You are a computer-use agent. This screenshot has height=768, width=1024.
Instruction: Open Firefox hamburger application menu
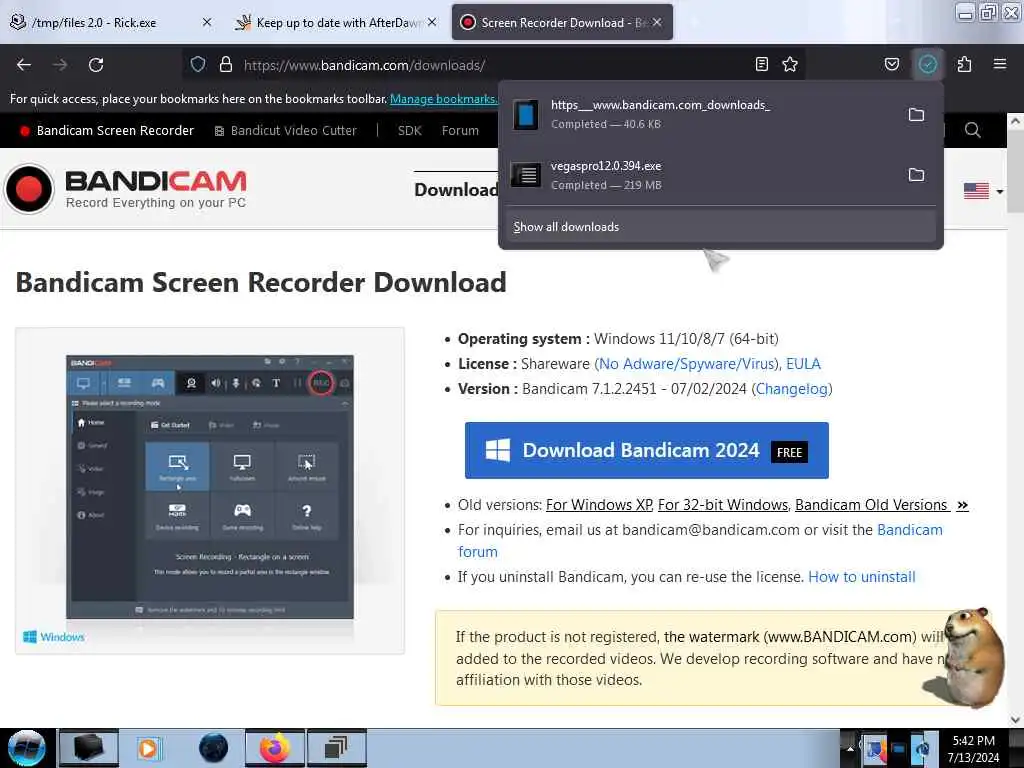pyautogui.click(x=1000, y=64)
